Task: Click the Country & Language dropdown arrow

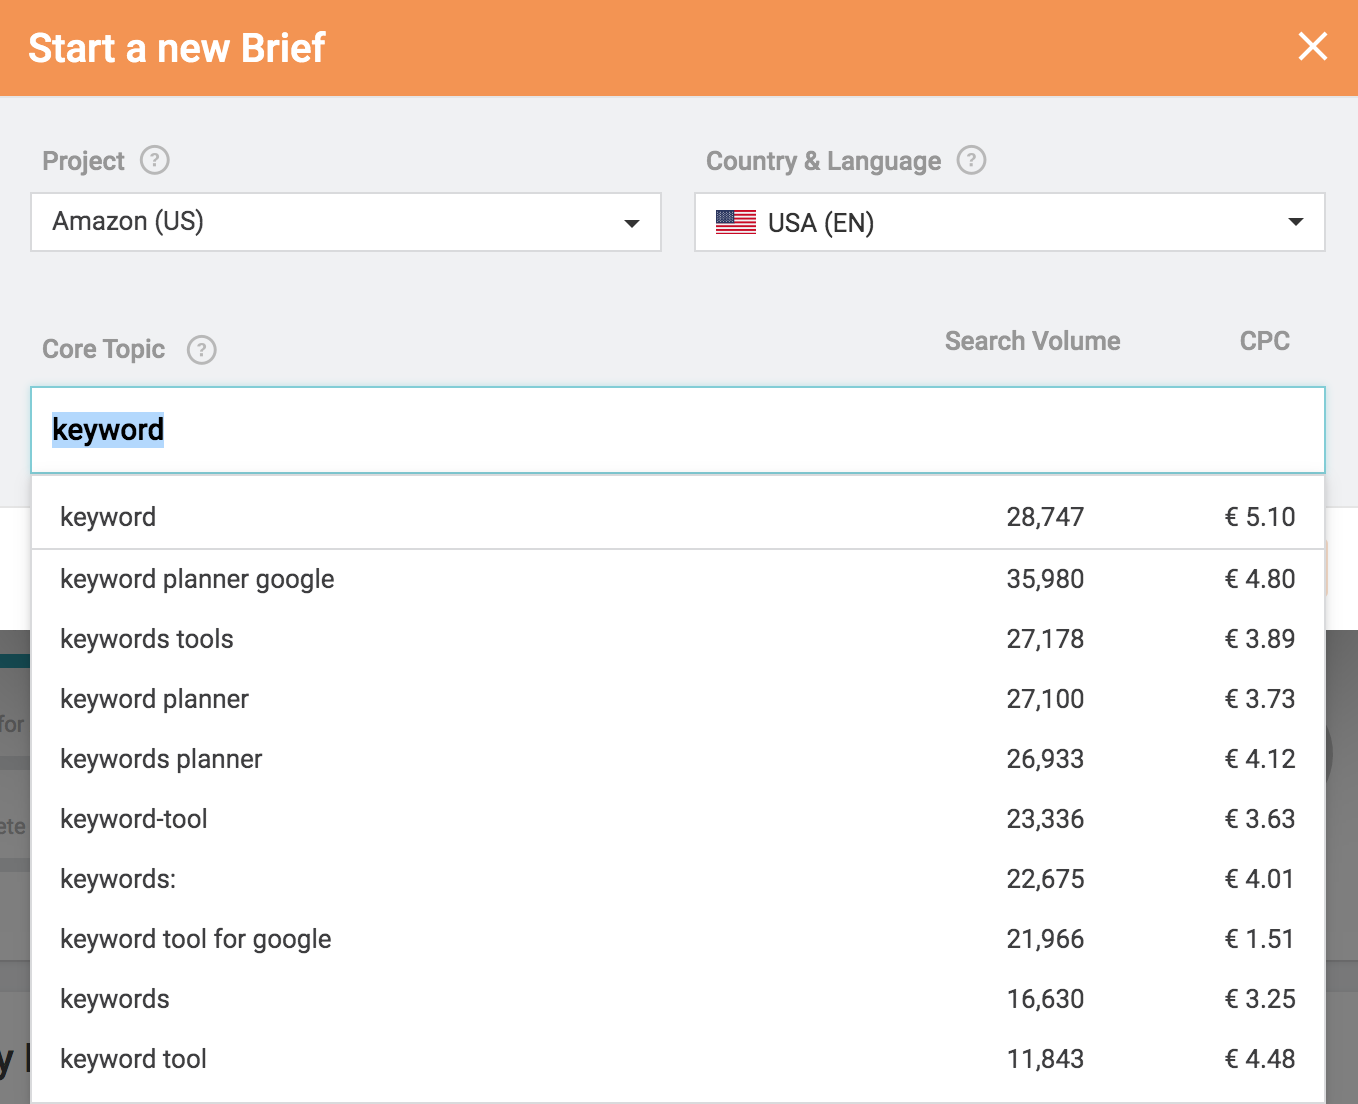Action: [x=1296, y=222]
